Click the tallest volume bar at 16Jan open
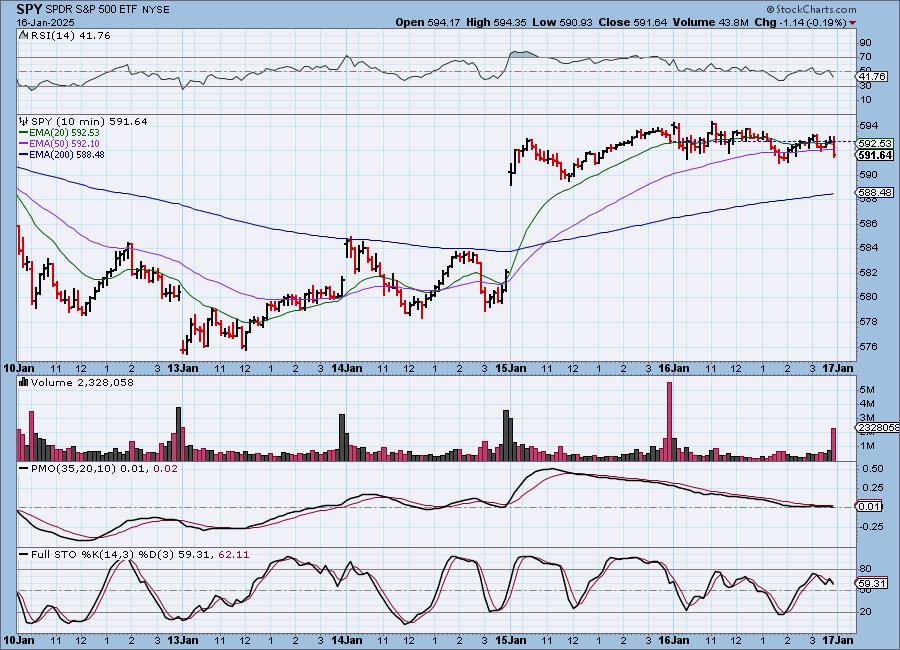This screenshot has width=900, height=650. click(669, 421)
